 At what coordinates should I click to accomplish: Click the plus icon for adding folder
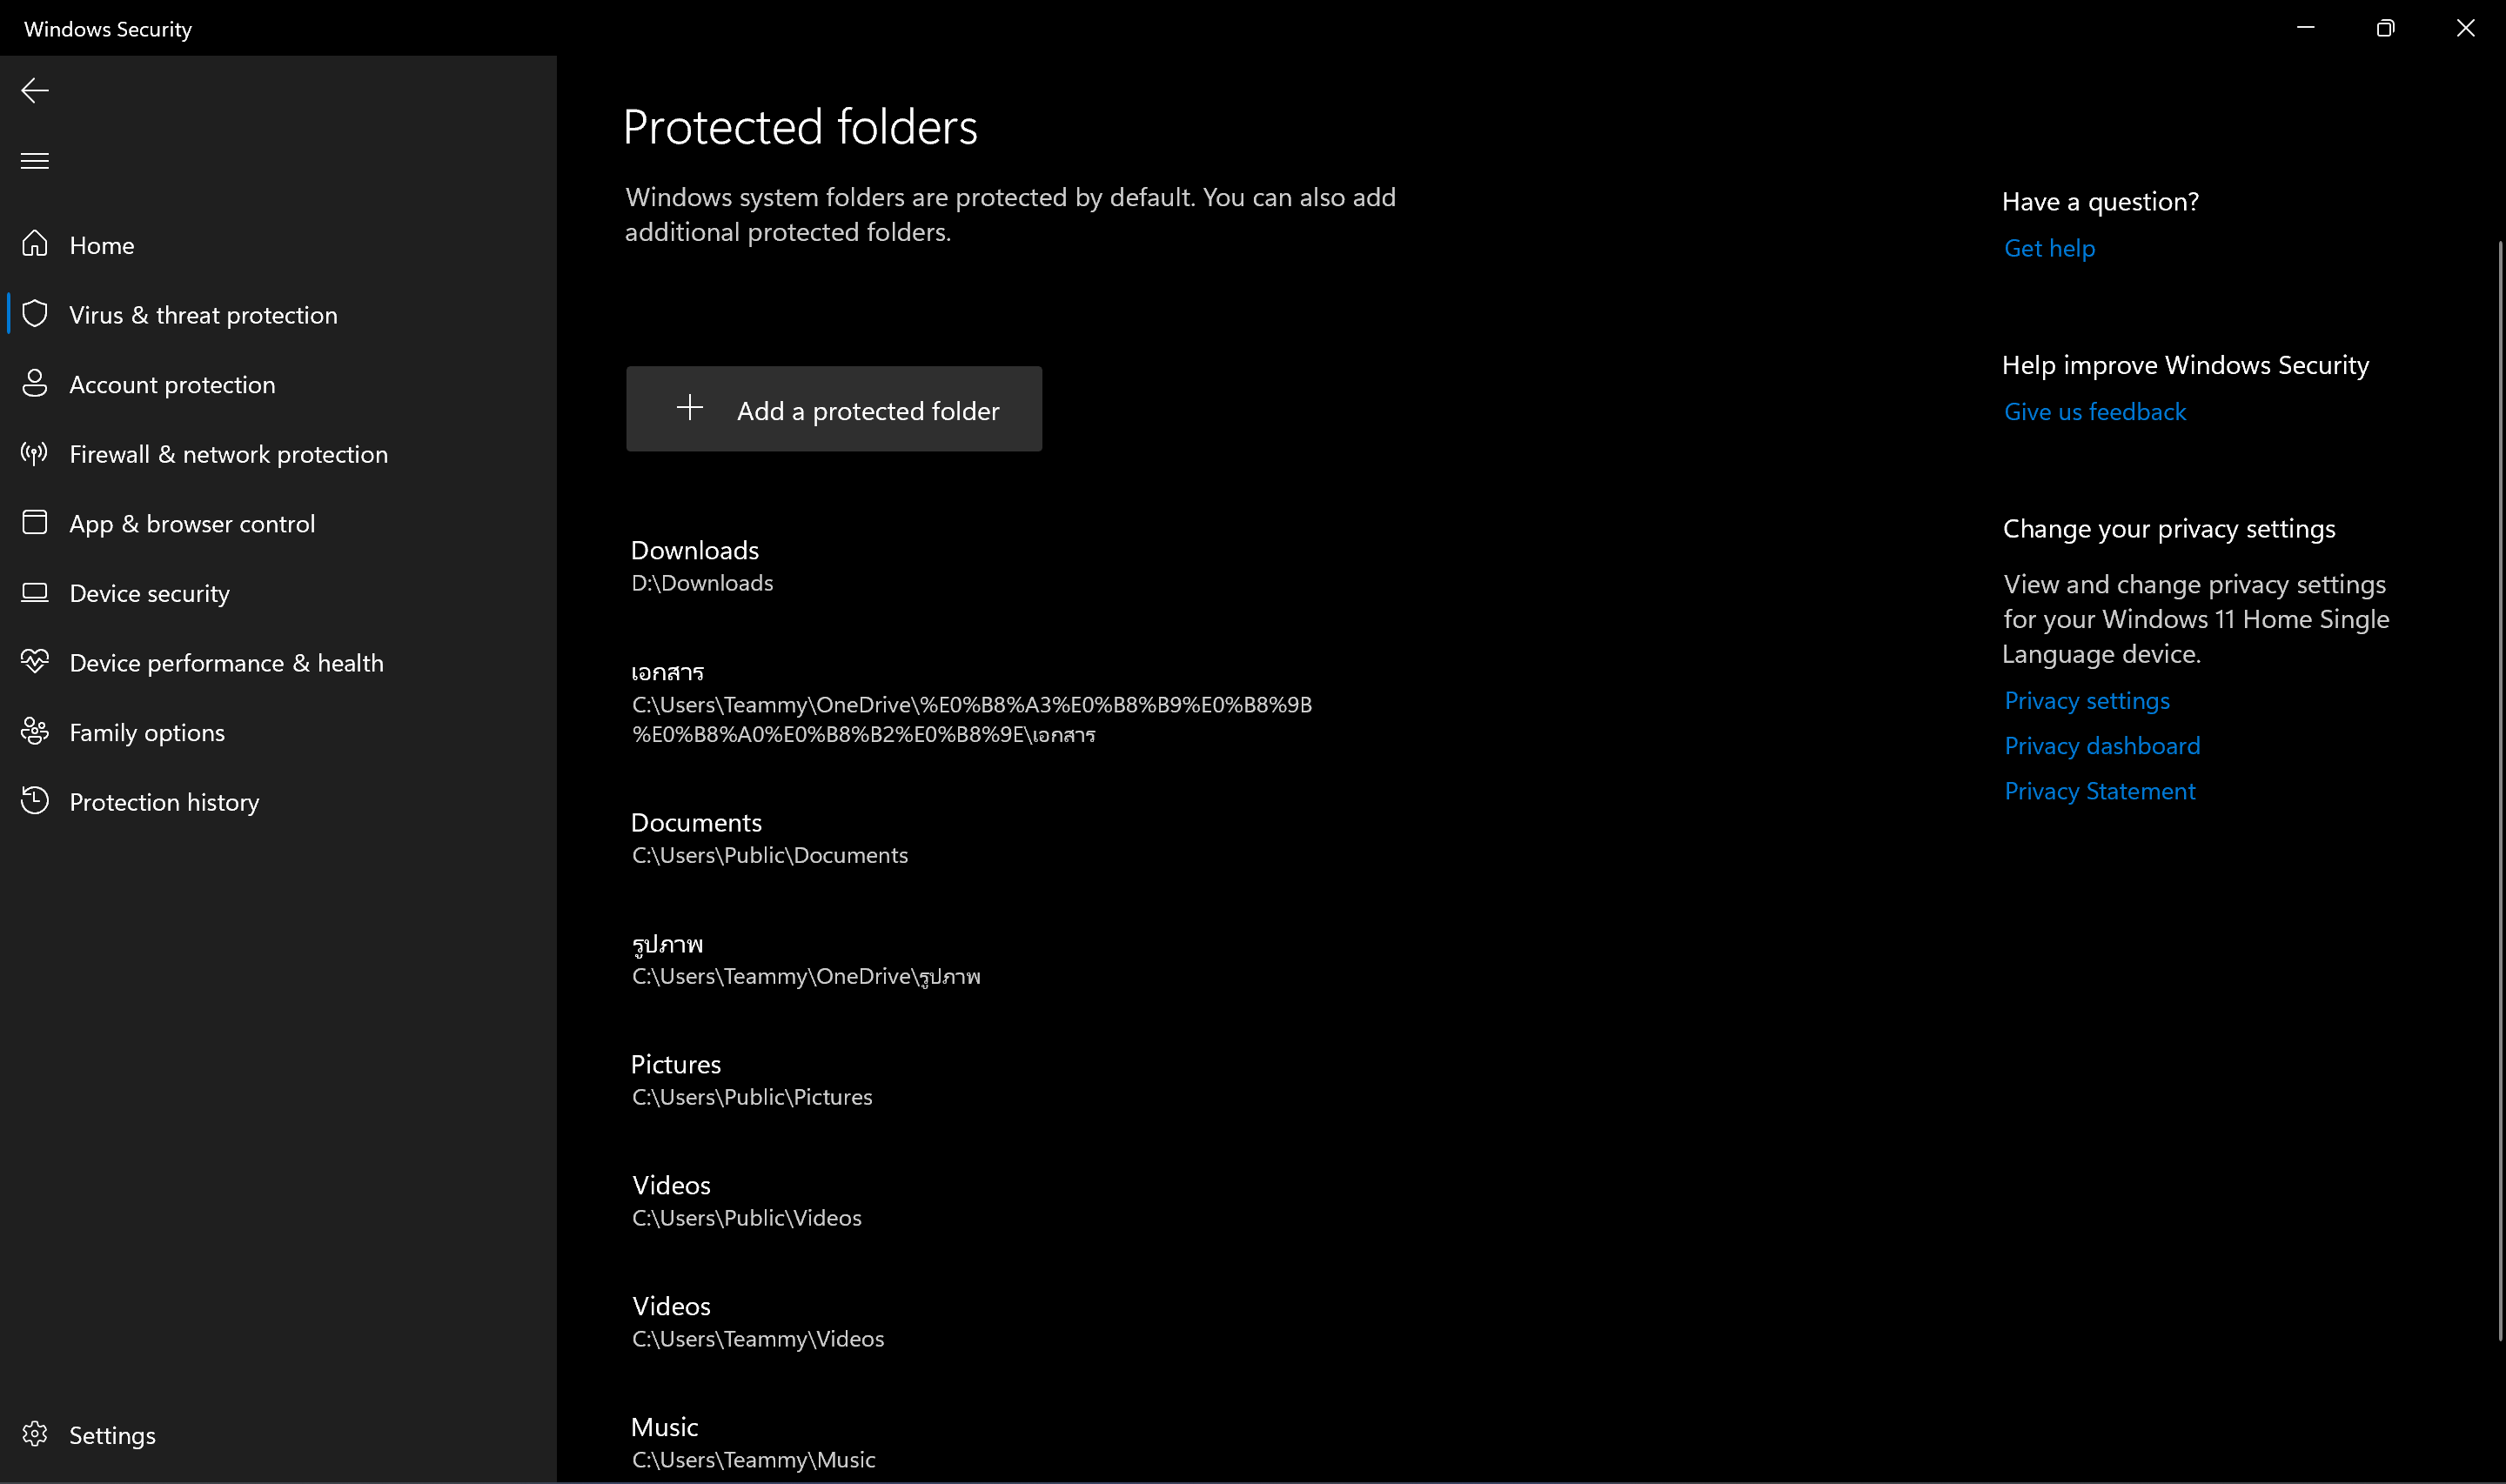[690, 408]
